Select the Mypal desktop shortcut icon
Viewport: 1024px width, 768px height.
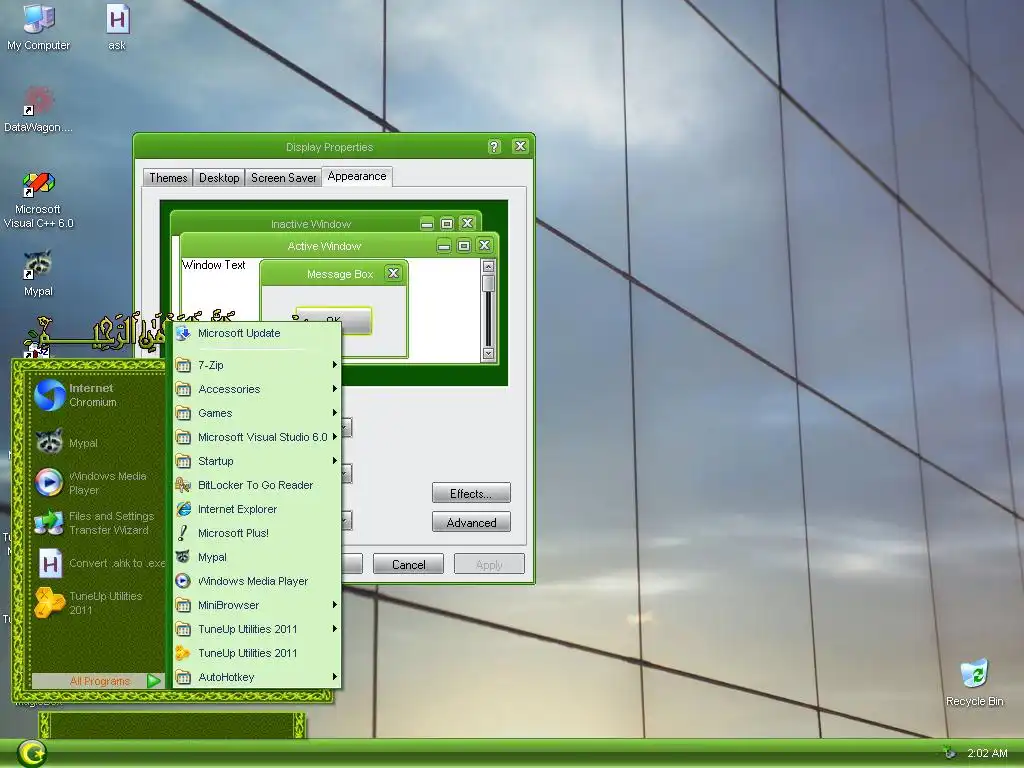[x=38, y=273]
